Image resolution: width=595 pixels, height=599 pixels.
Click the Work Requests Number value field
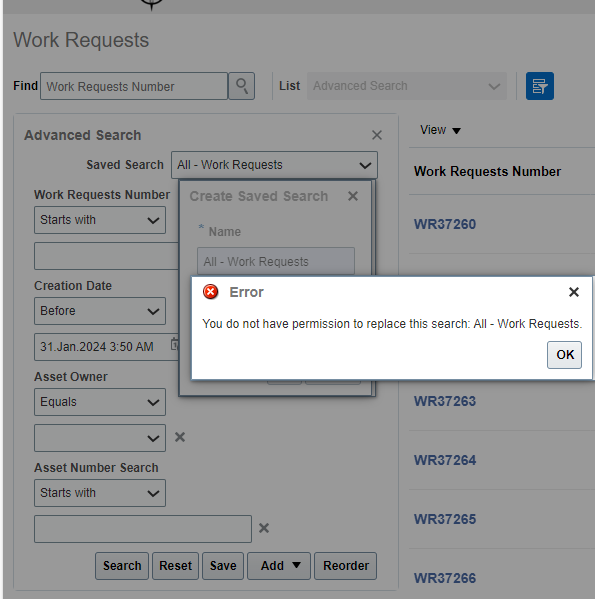click(106, 256)
